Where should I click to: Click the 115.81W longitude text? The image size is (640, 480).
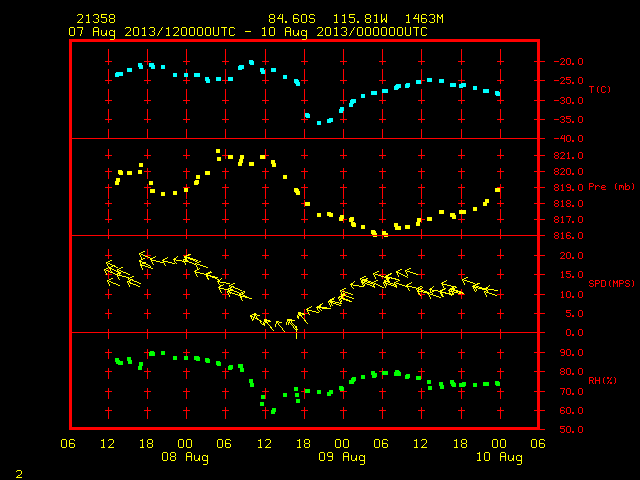(360, 19)
